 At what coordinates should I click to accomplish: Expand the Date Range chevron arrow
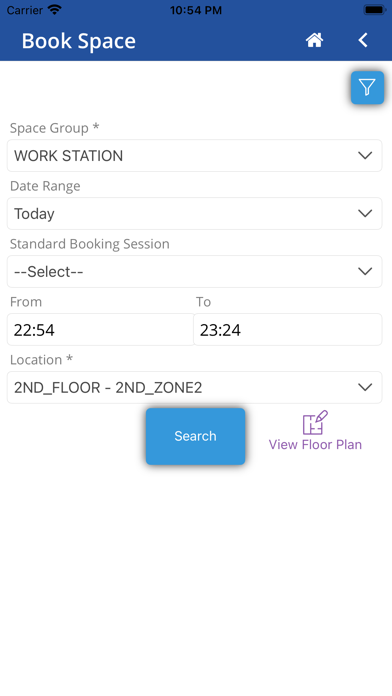(x=365, y=214)
